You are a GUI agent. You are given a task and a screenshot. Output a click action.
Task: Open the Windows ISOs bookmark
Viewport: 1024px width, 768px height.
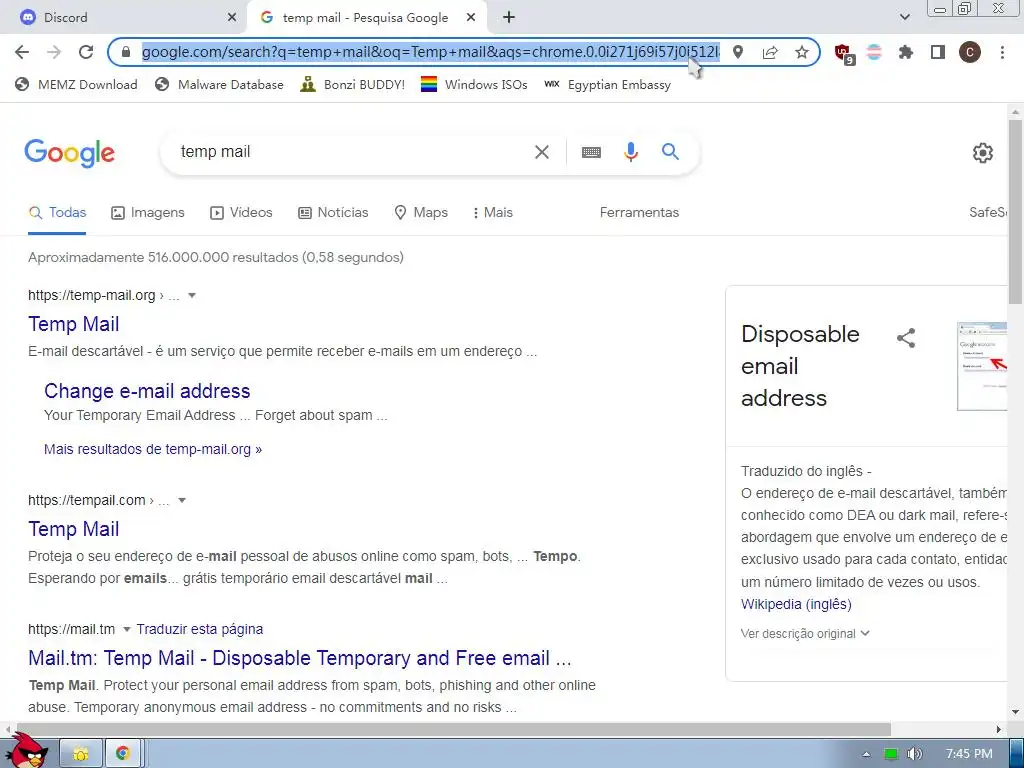point(474,84)
